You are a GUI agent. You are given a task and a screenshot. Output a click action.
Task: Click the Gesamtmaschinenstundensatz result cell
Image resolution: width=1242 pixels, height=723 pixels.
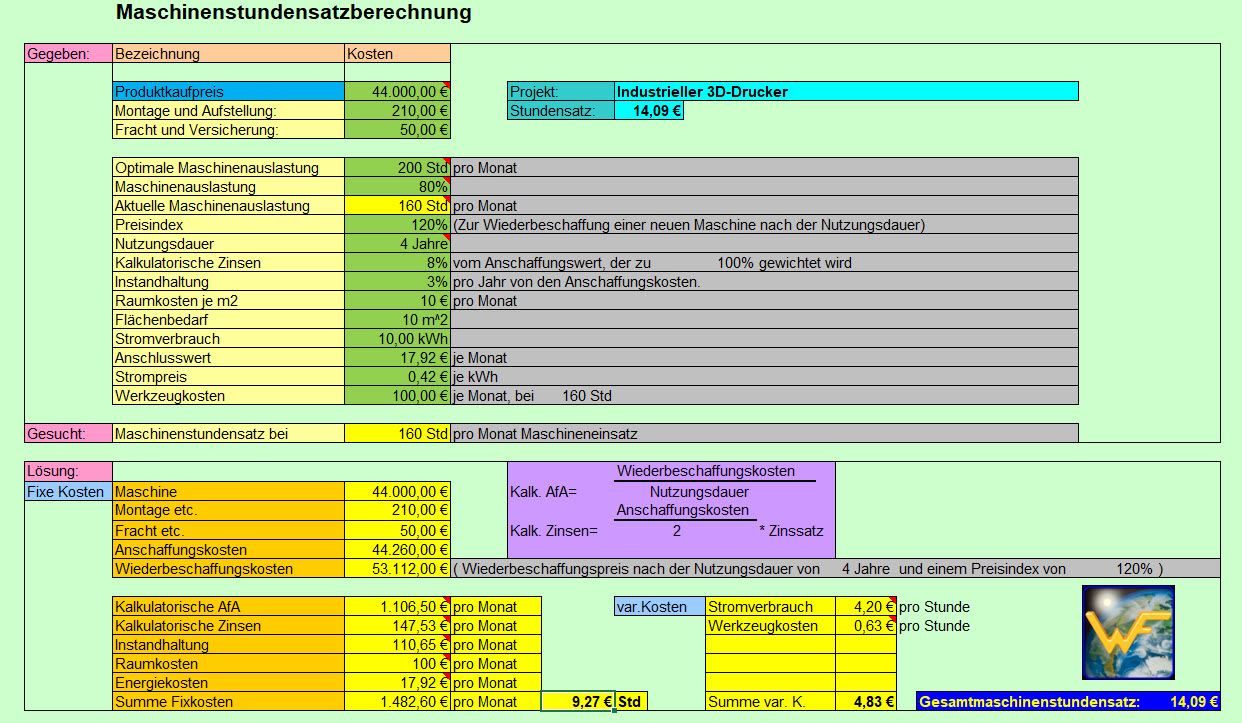pyautogui.click(x=1068, y=702)
